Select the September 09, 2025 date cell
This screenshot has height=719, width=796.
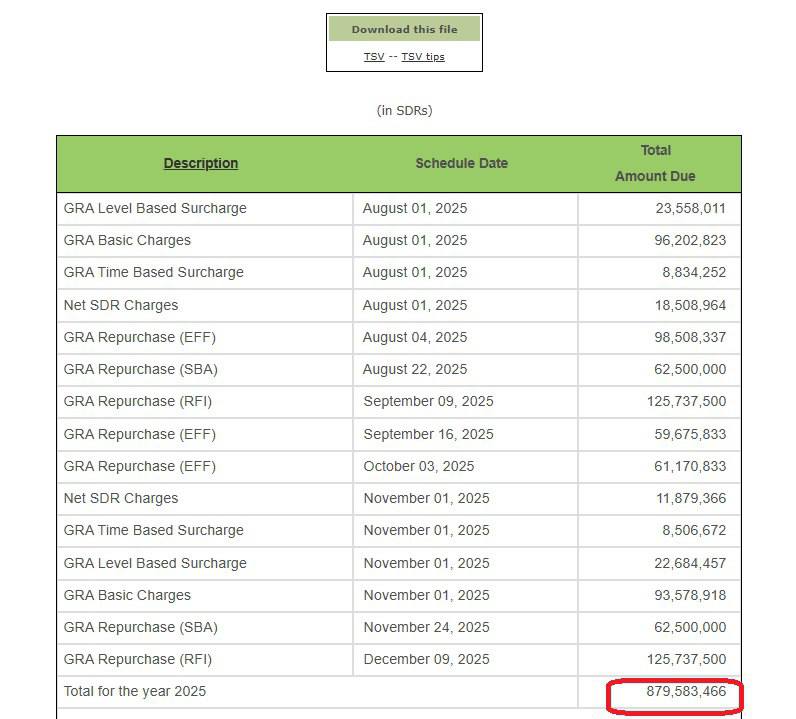pyautogui.click(x=428, y=401)
